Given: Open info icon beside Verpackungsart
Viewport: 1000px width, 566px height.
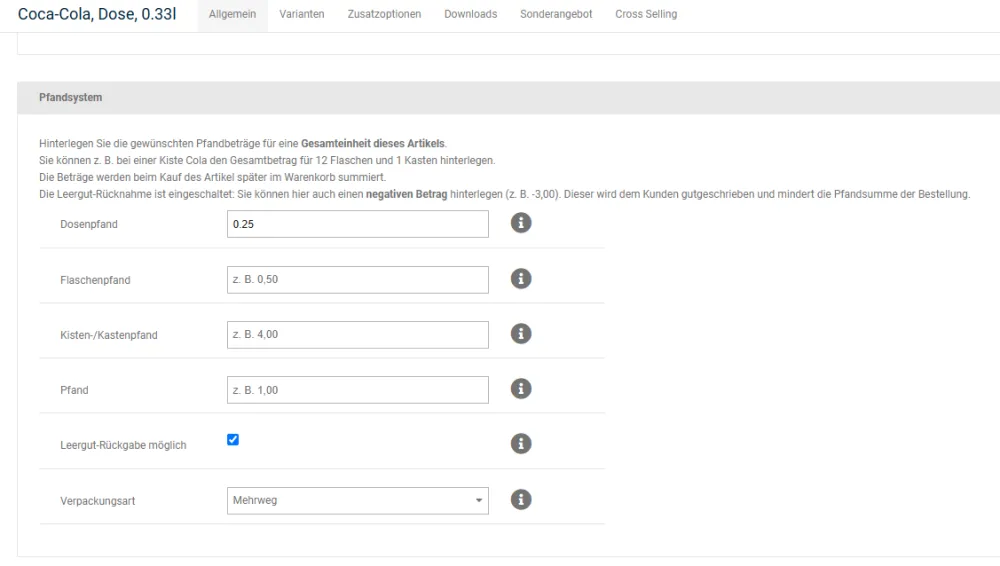Looking at the screenshot, I should (x=521, y=500).
